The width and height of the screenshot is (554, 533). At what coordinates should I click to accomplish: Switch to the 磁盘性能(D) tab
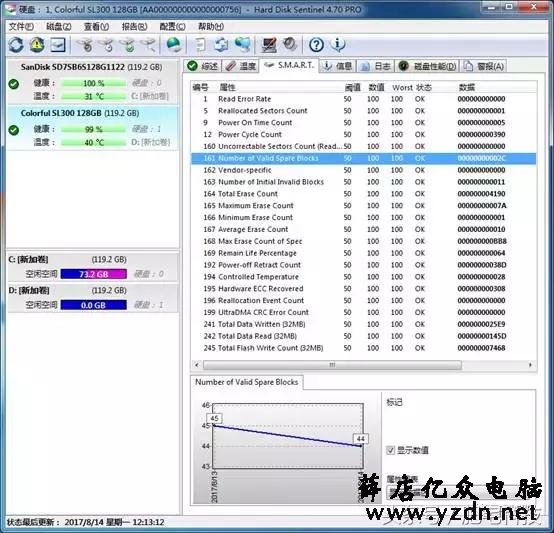click(427, 66)
